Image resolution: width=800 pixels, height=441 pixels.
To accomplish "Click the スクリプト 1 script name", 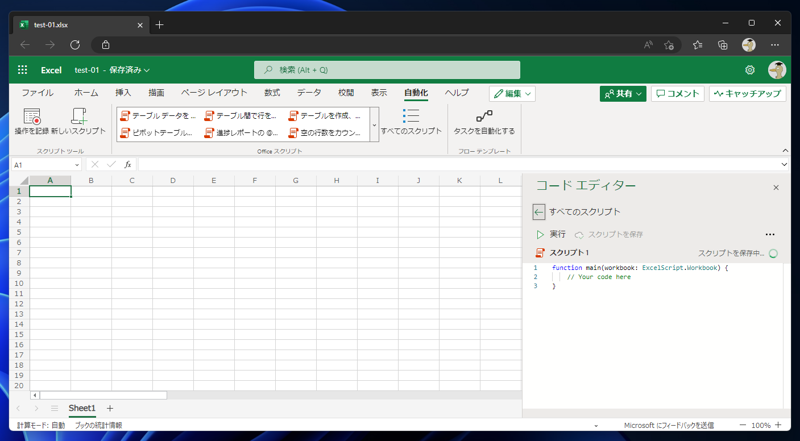I will [568, 253].
